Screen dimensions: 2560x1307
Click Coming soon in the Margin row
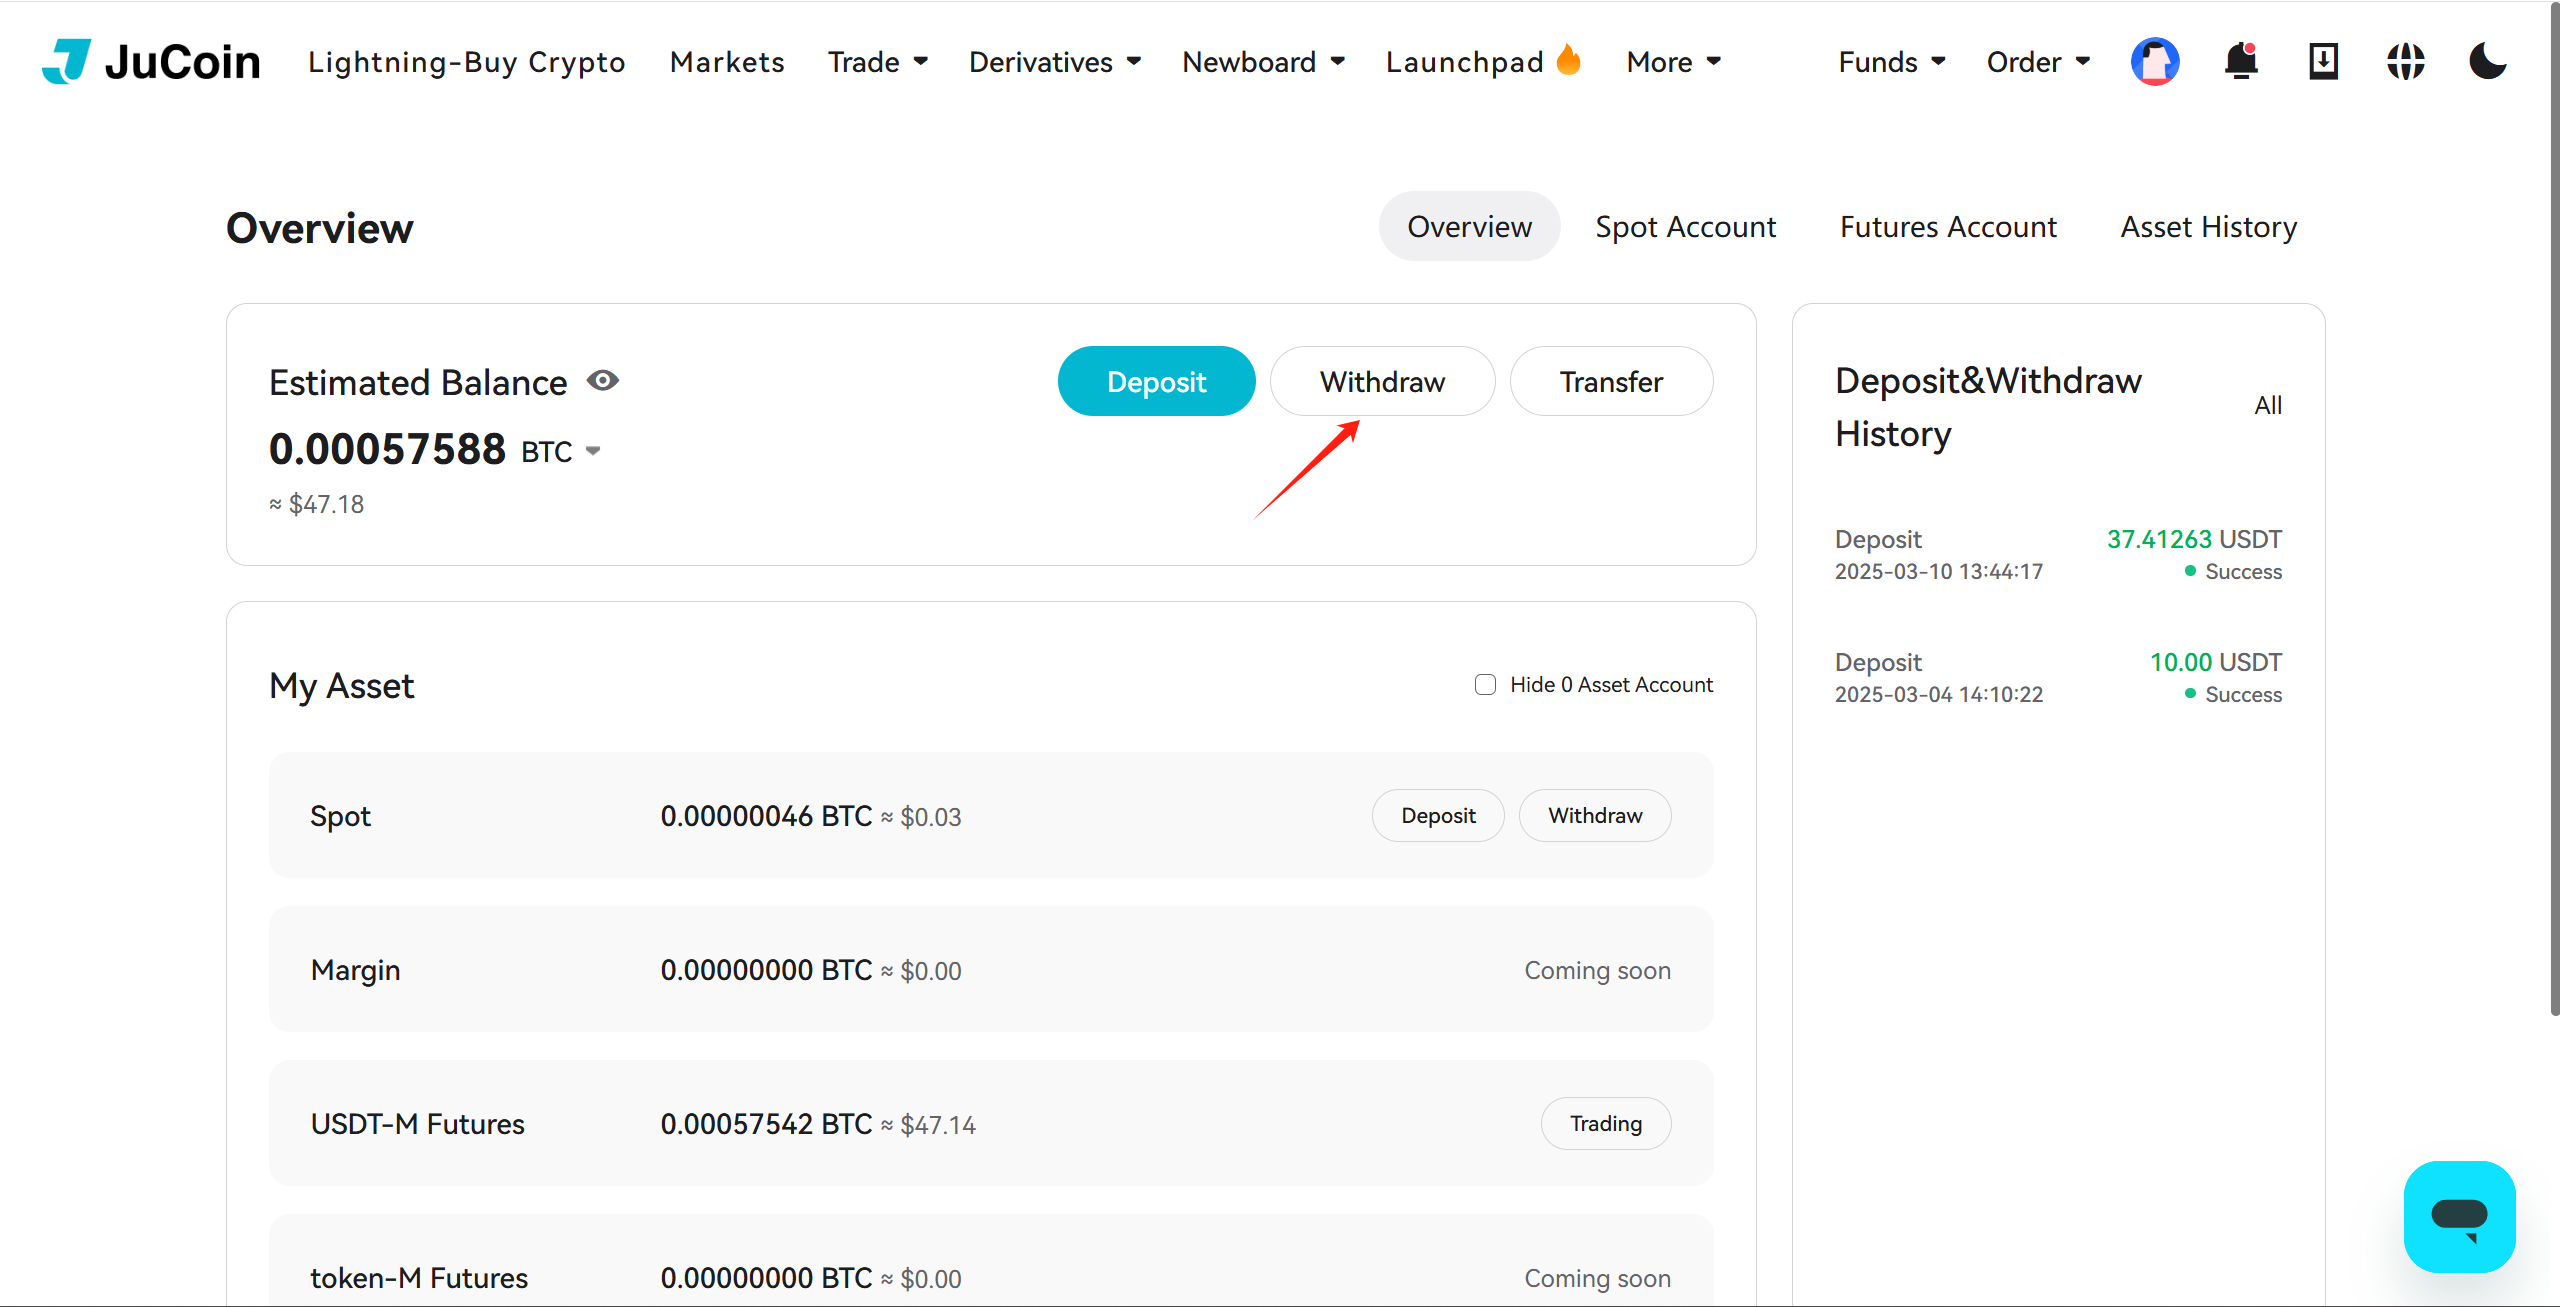pyautogui.click(x=1597, y=970)
